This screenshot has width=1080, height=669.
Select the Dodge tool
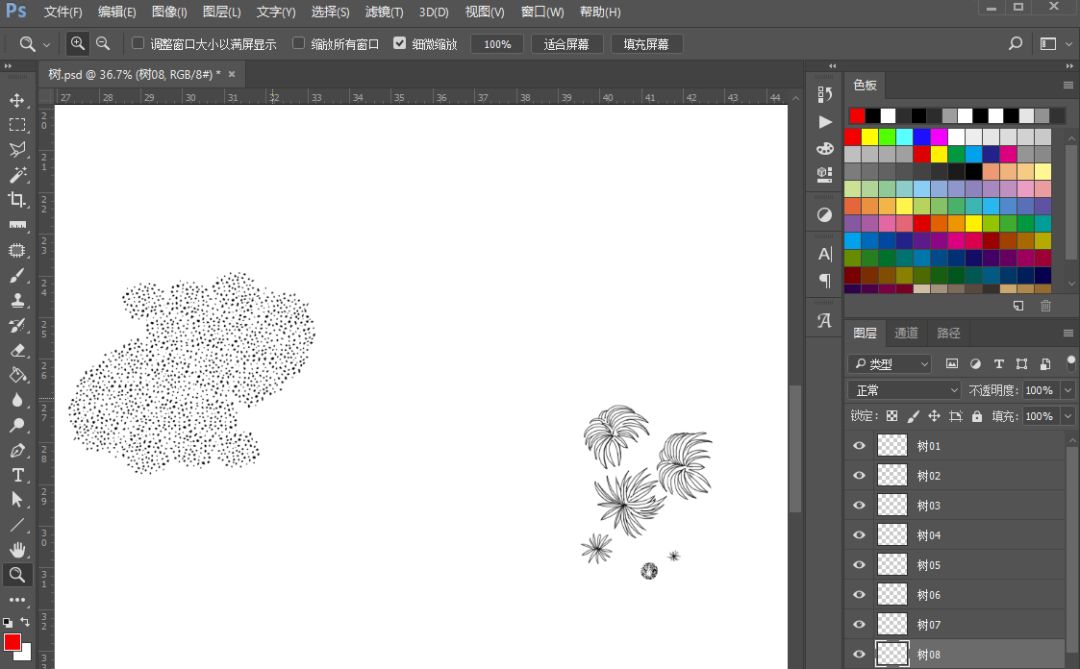[x=17, y=425]
